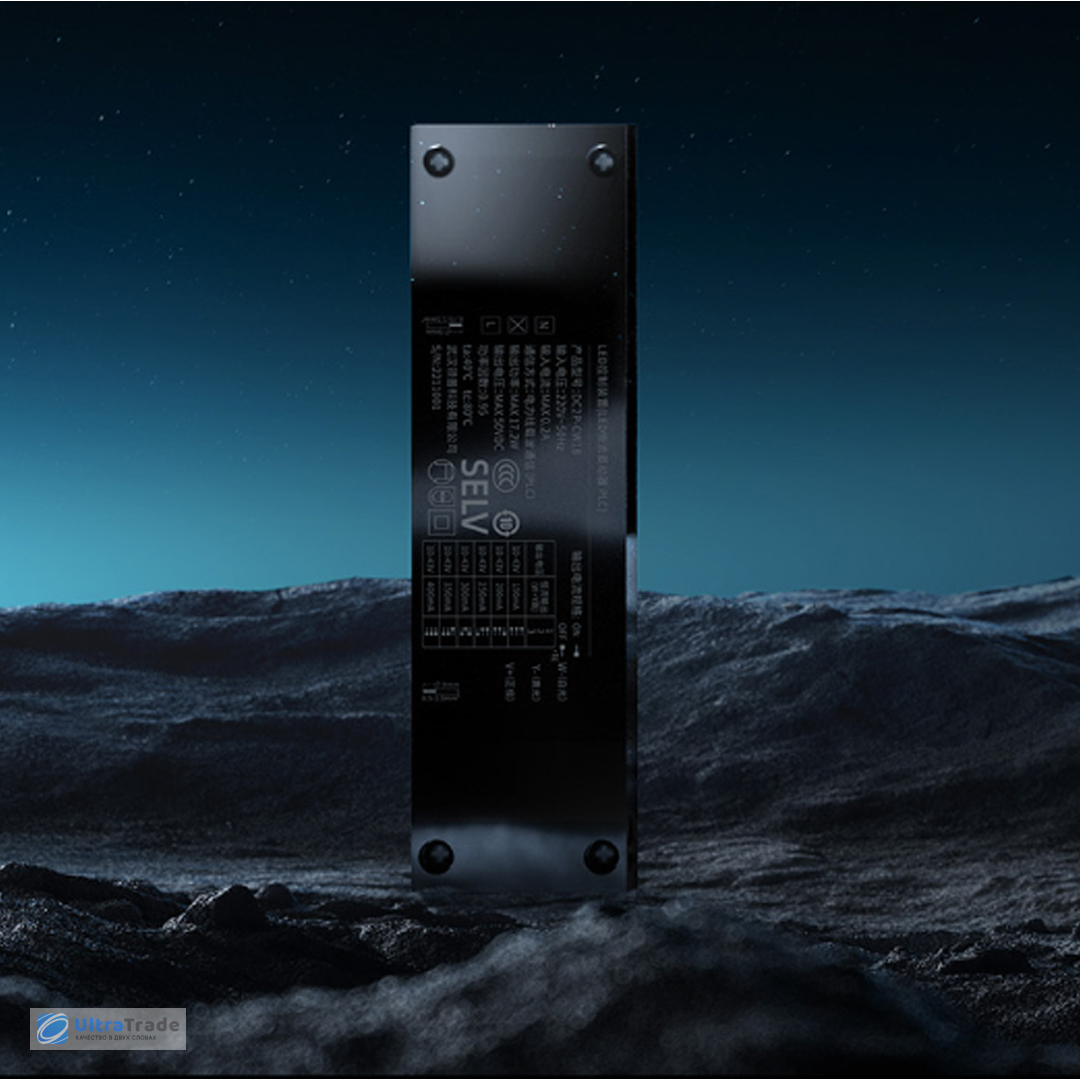Image resolution: width=1080 pixels, height=1080 pixels.
Task: Click the UltraTrade brand name text
Action: [x=128, y=1024]
